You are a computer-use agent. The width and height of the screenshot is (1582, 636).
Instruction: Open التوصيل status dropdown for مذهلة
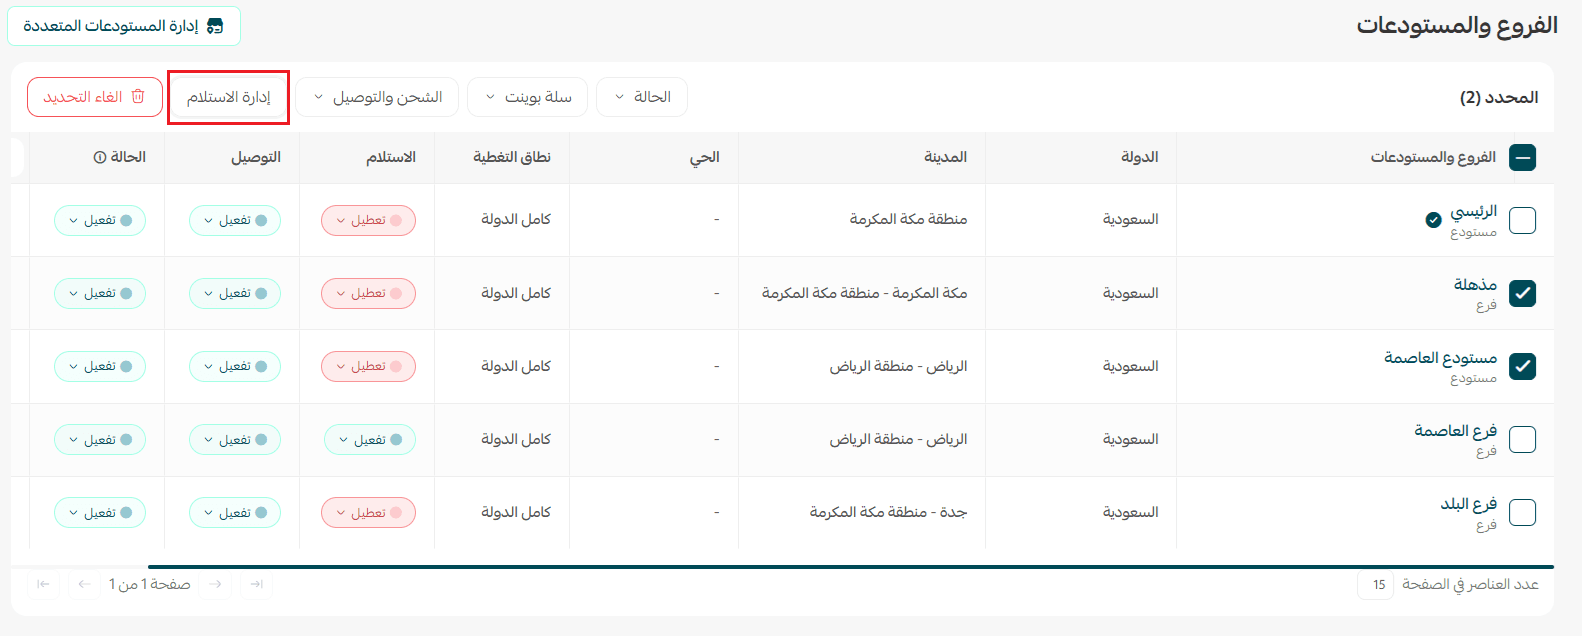coord(235,293)
